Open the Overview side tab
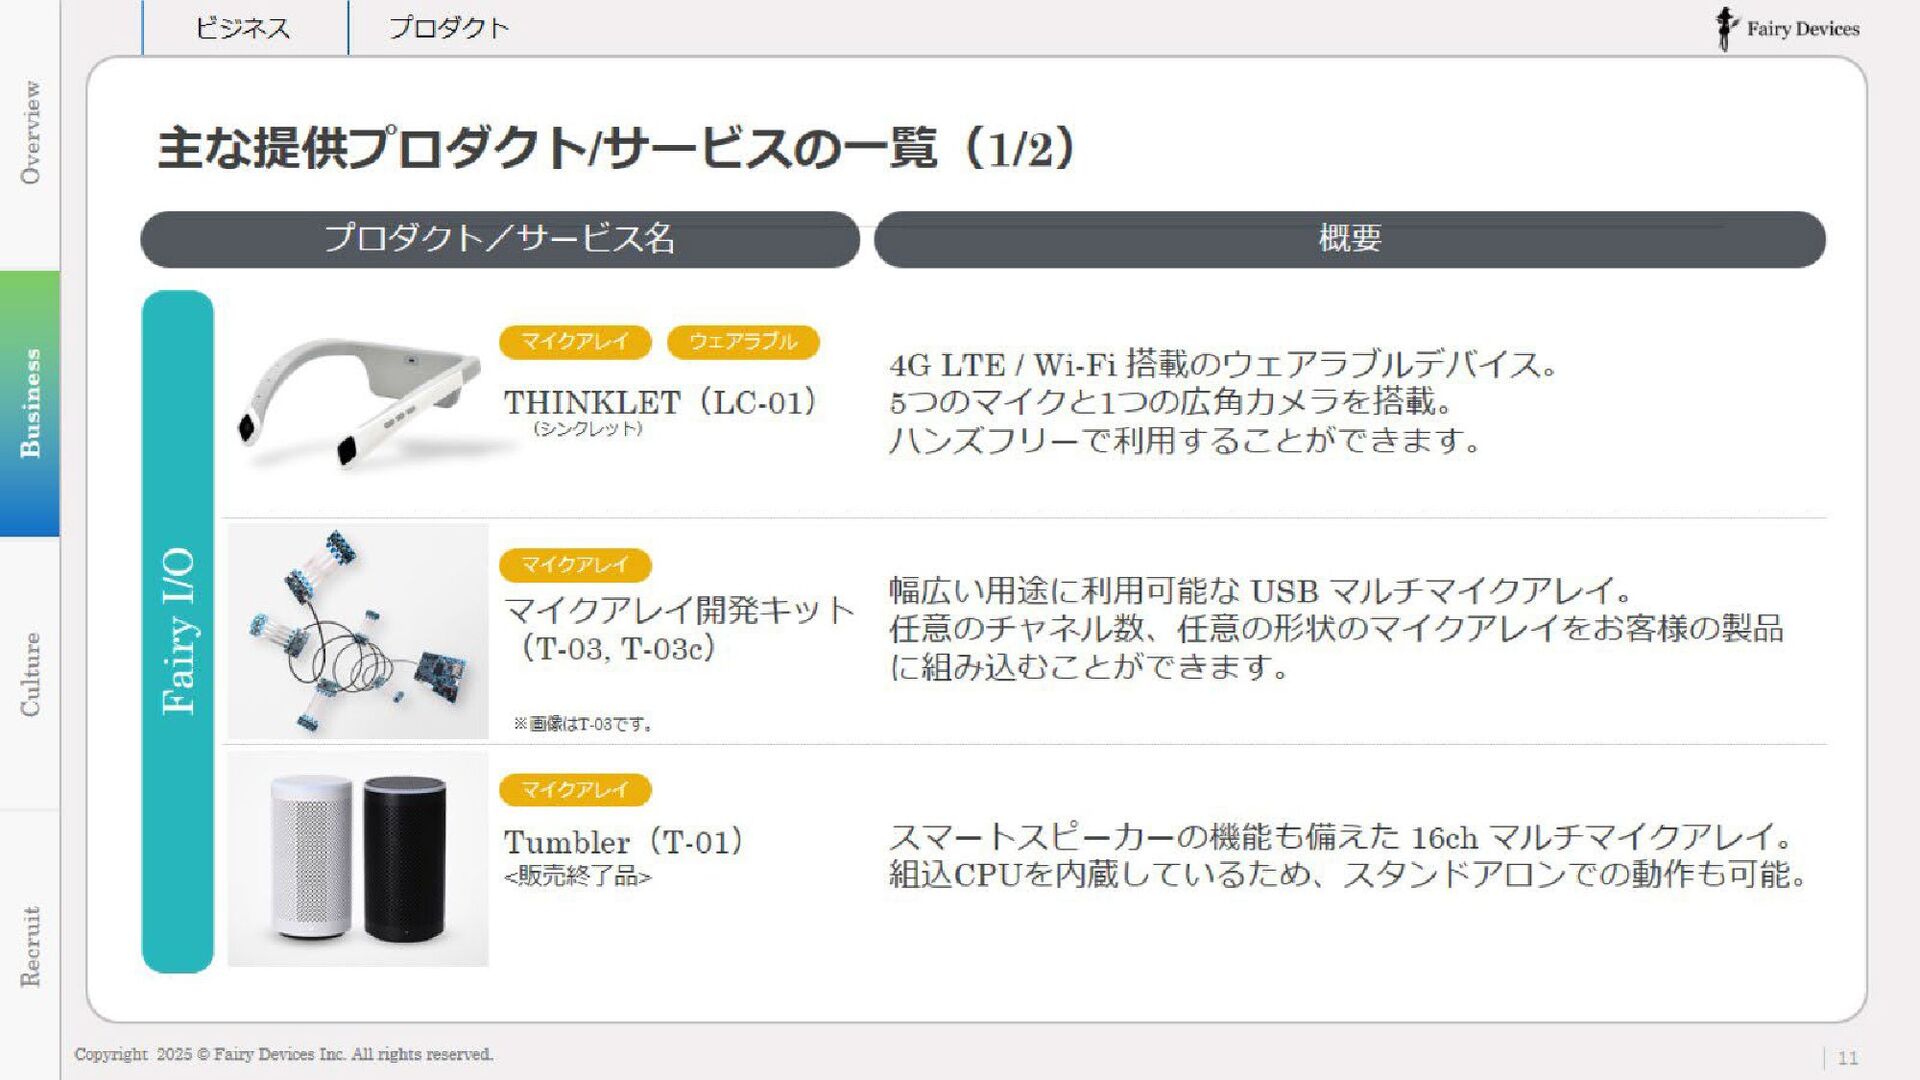This screenshot has width=1920, height=1080. click(30, 133)
